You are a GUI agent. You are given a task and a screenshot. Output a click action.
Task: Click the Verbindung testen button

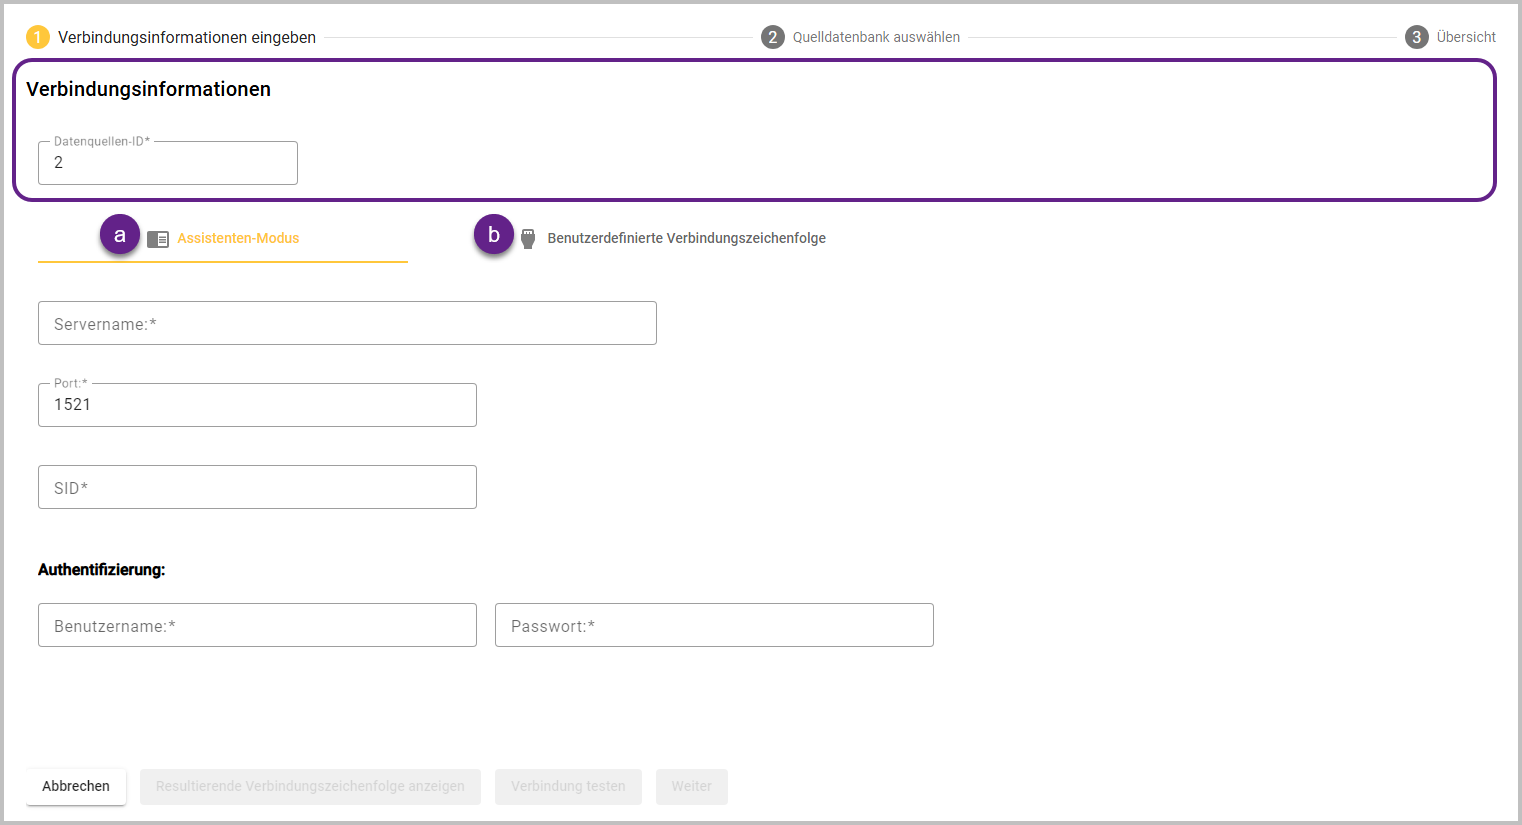tap(568, 787)
